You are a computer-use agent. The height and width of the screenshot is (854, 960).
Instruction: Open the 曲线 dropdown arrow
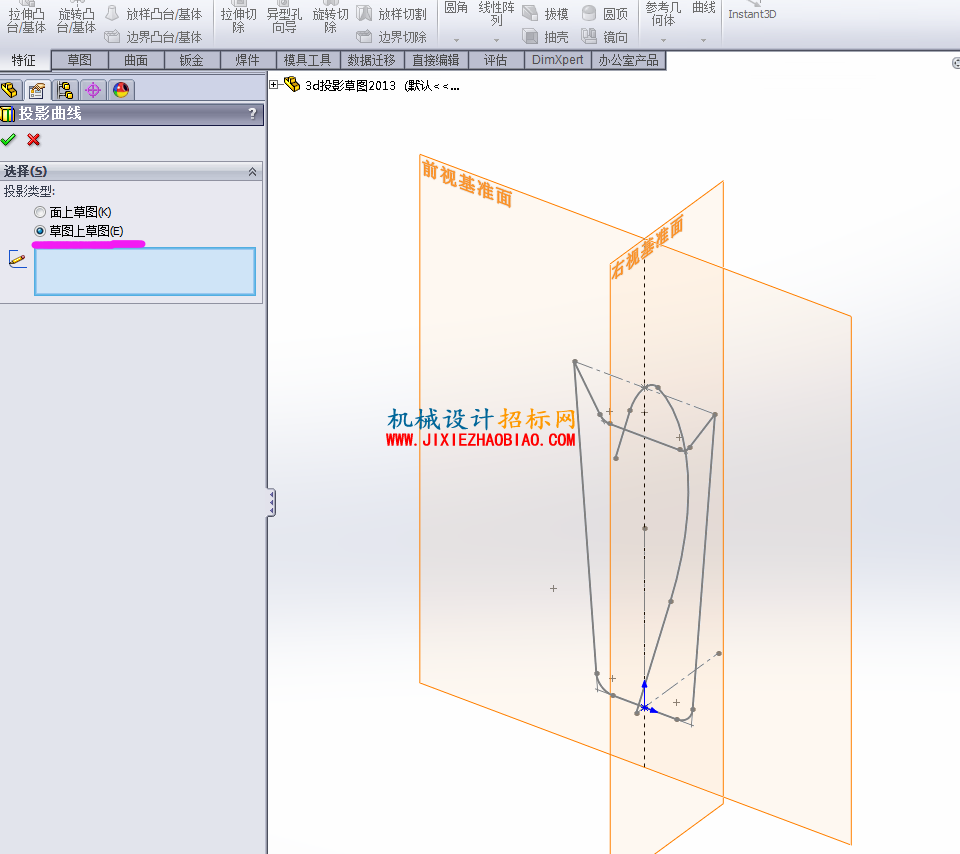pyautogui.click(x=703, y=40)
